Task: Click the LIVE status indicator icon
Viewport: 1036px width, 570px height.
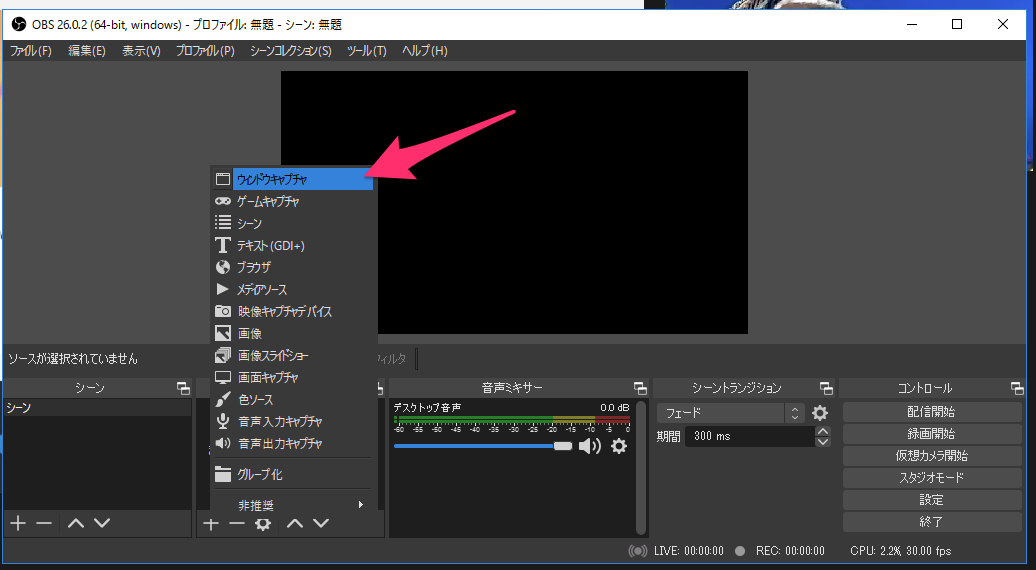Action: pyautogui.click(x=638, y=551)
